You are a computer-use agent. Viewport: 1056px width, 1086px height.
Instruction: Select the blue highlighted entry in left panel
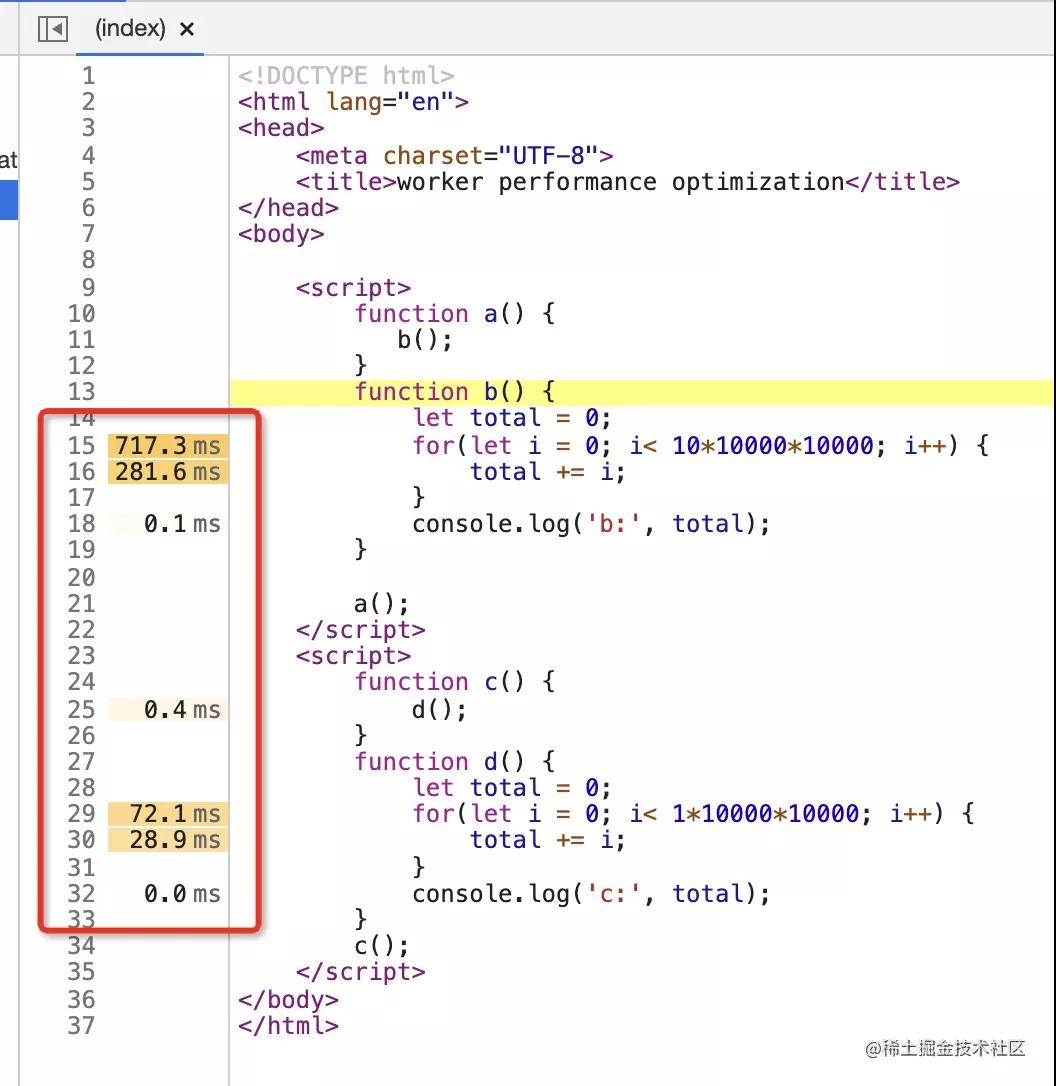coord(9,199)
